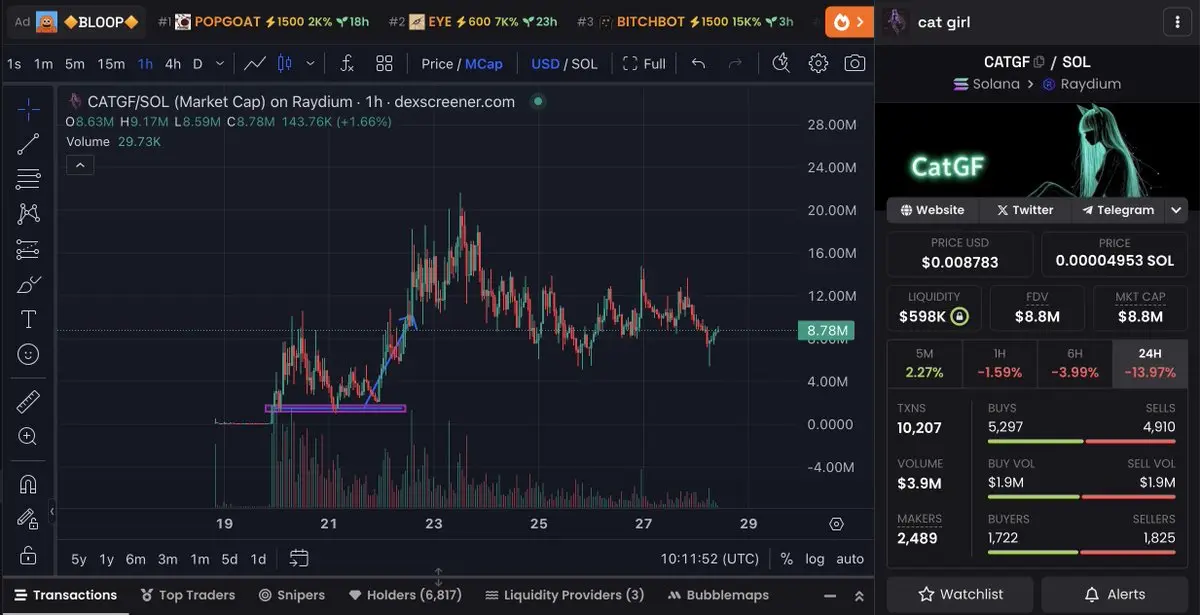1200x615 pixels.
Task: Take a chart snapshot with camera icon
Action: [x=855, y=63]
